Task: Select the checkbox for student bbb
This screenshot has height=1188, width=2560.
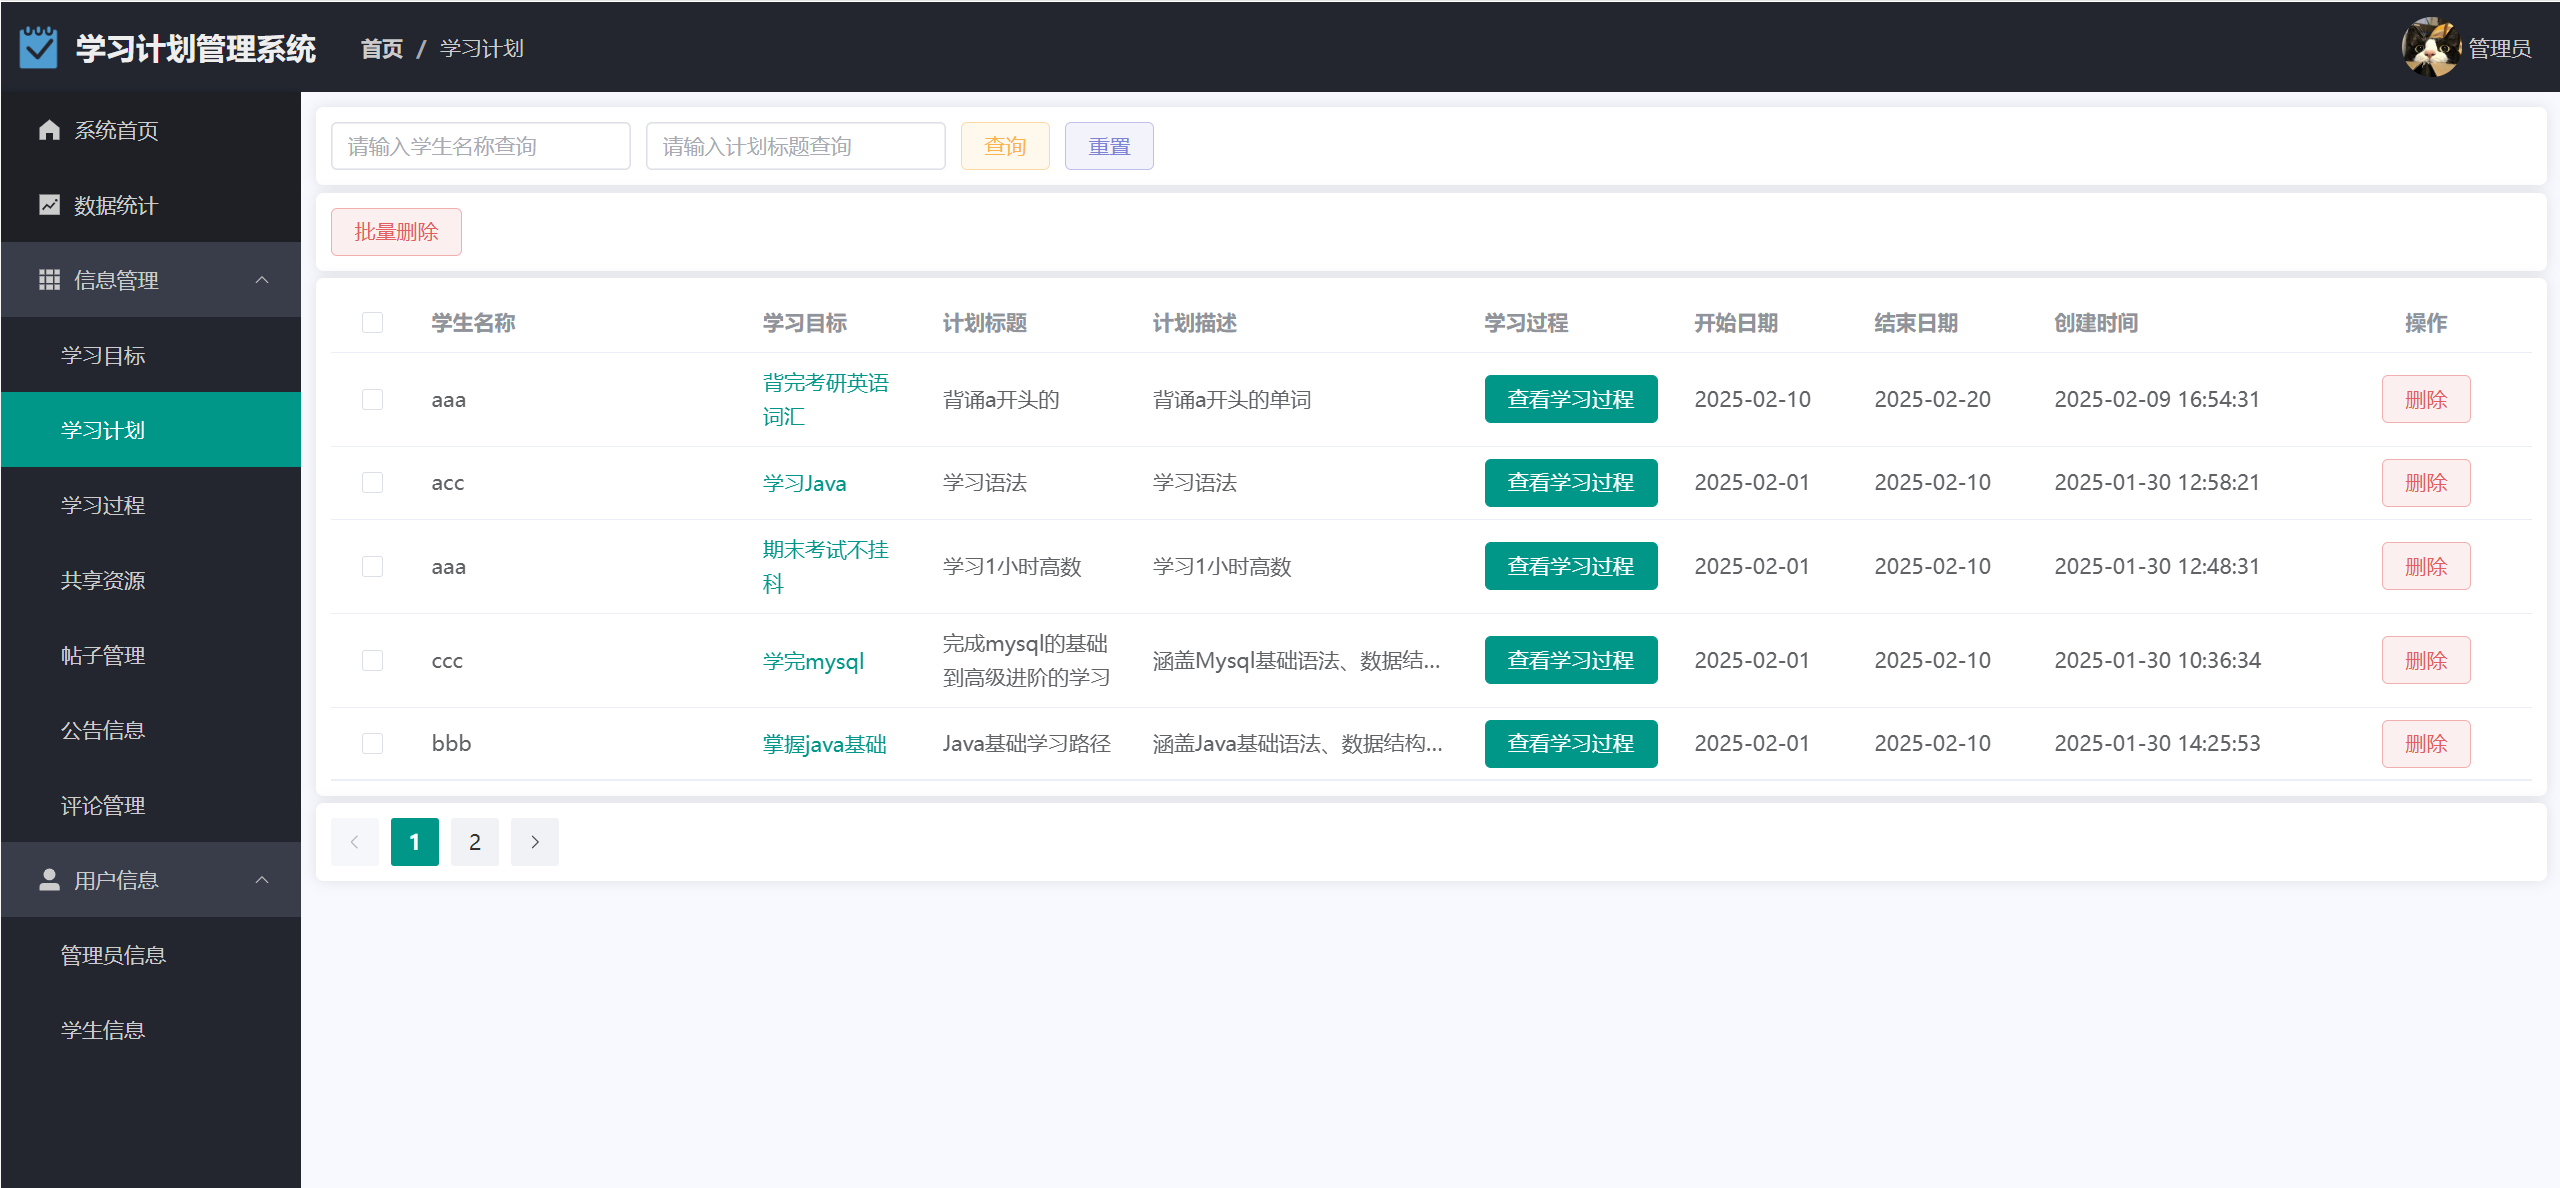Action: point(372,744)
